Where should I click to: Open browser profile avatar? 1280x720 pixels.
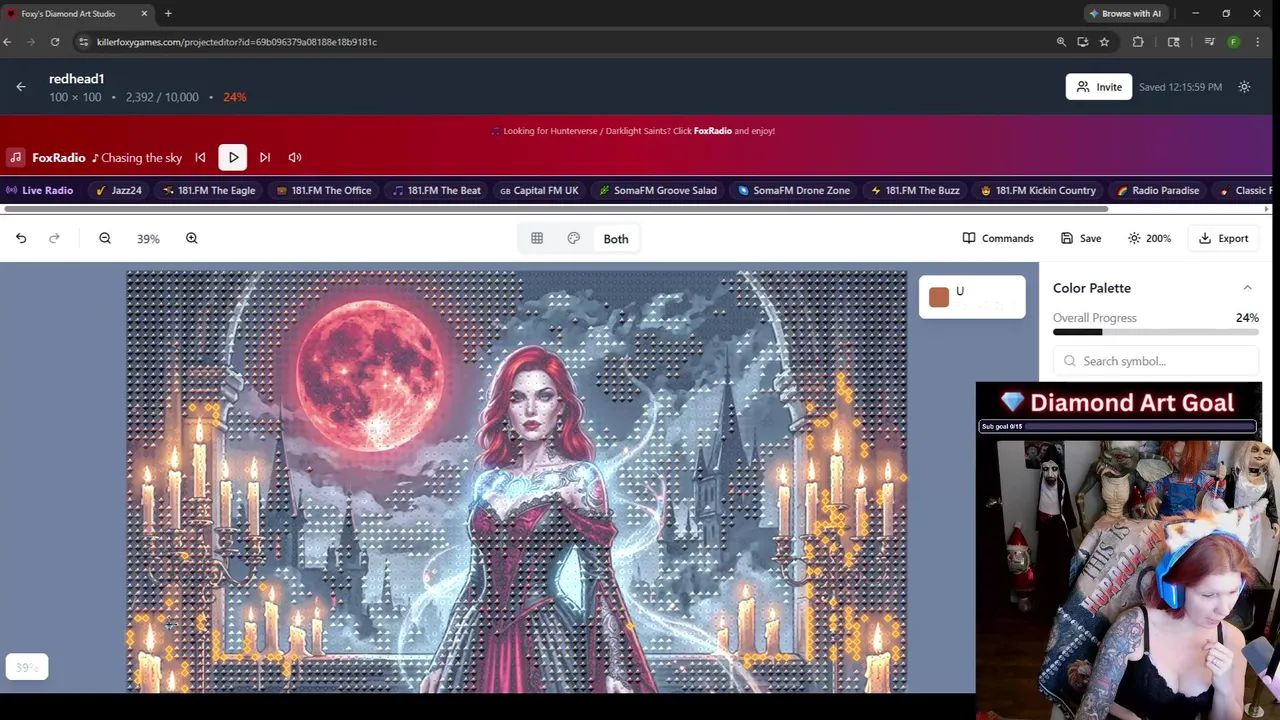(1234, 42)
